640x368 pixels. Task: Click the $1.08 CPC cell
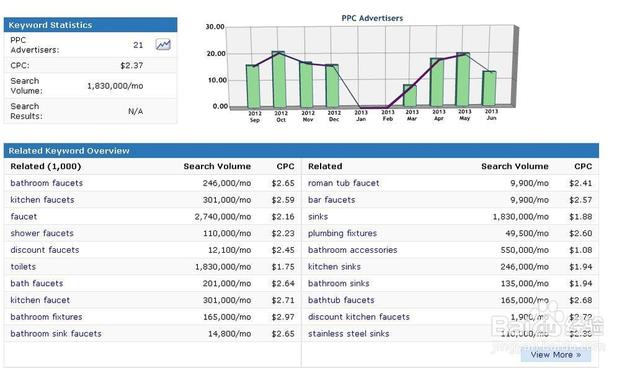click(580, 250)
